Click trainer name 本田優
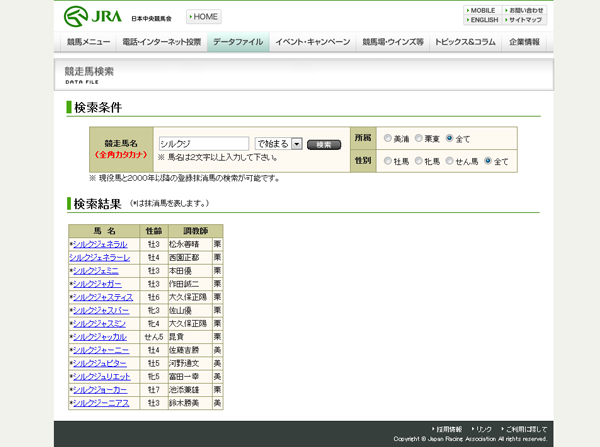Image resolution: width=600 pixels, height=447 pixels. coord(180,271)
